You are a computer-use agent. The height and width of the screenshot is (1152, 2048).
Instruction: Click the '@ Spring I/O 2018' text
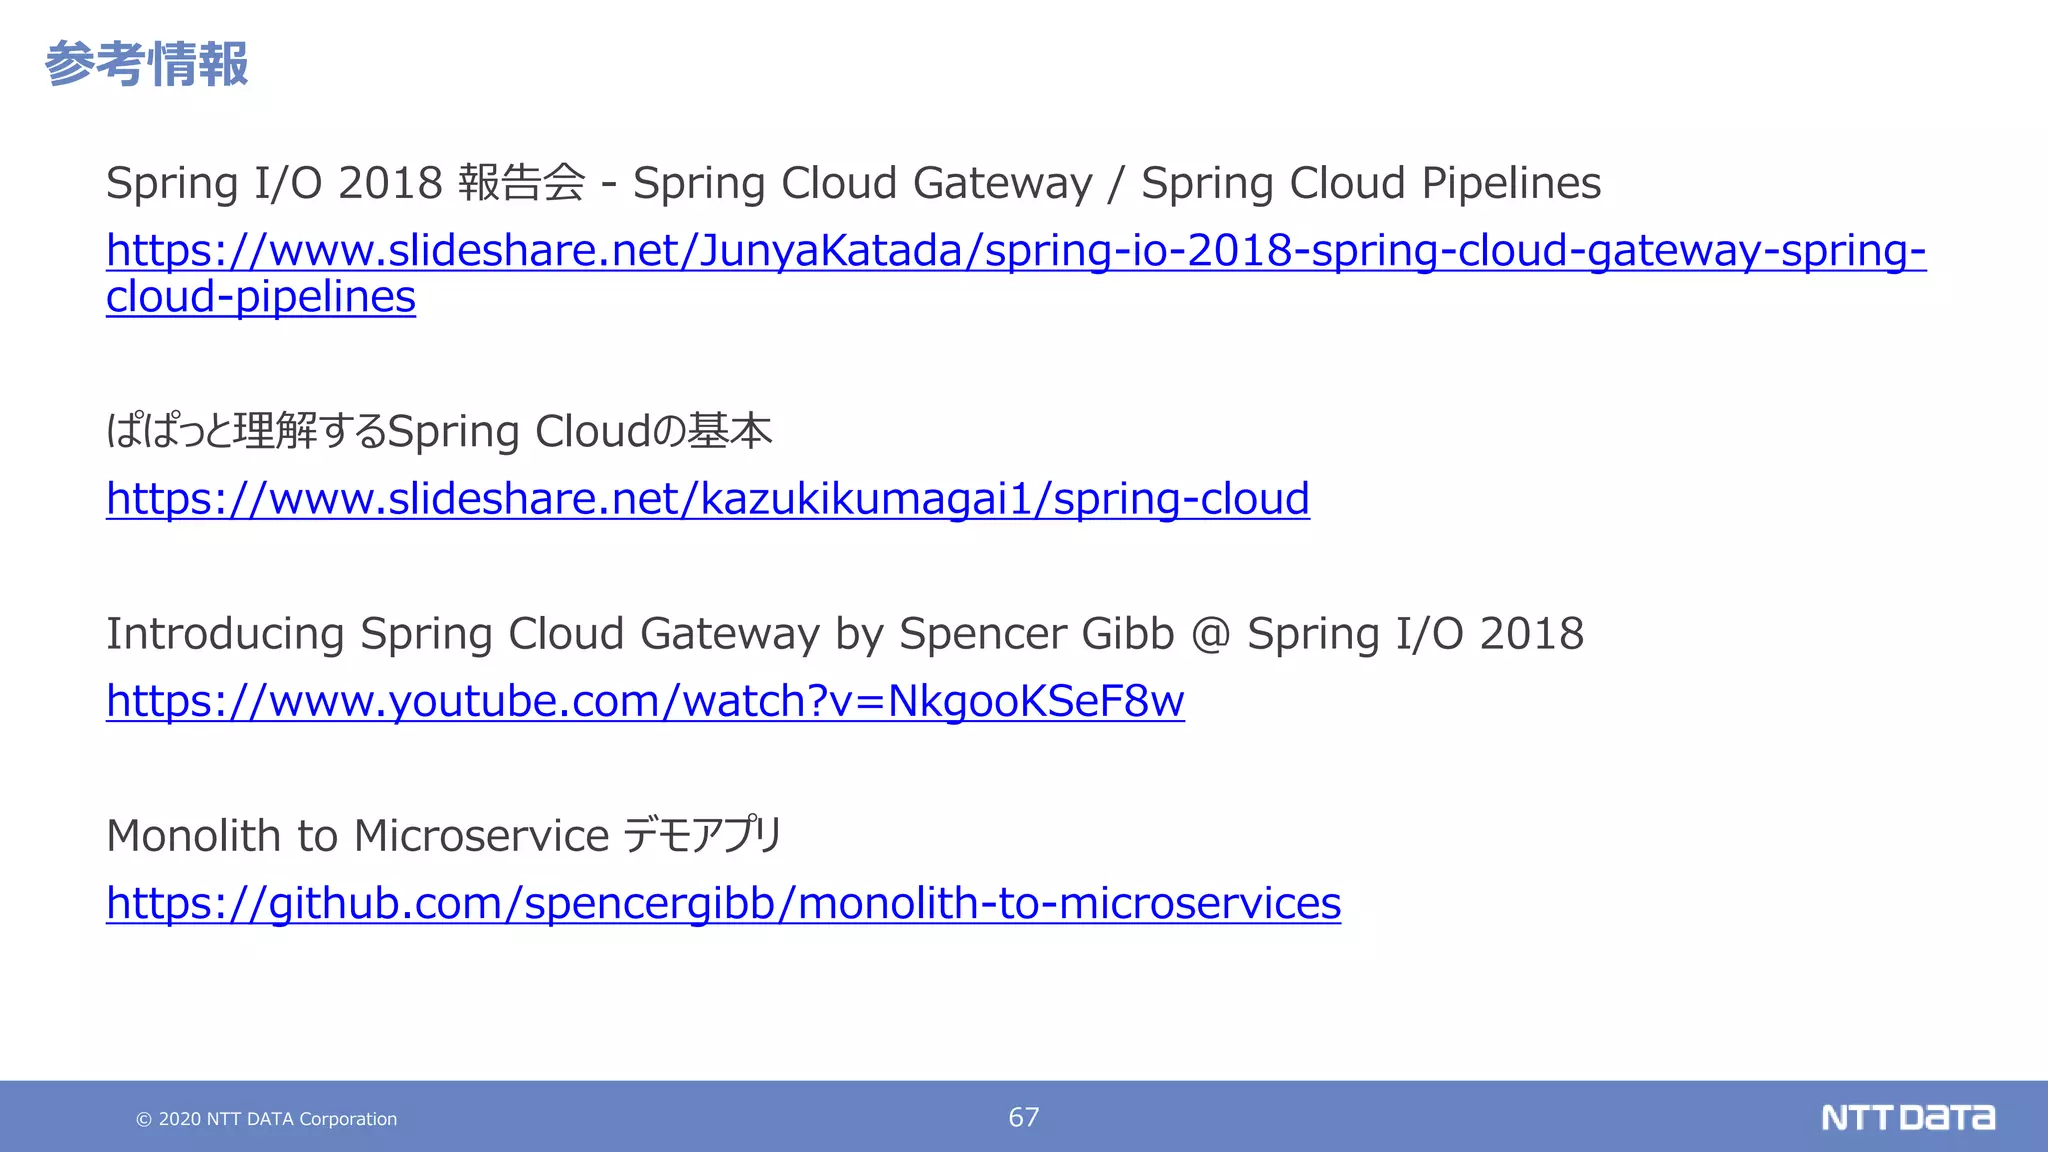pyautogui.click(x=1387, y=634)
